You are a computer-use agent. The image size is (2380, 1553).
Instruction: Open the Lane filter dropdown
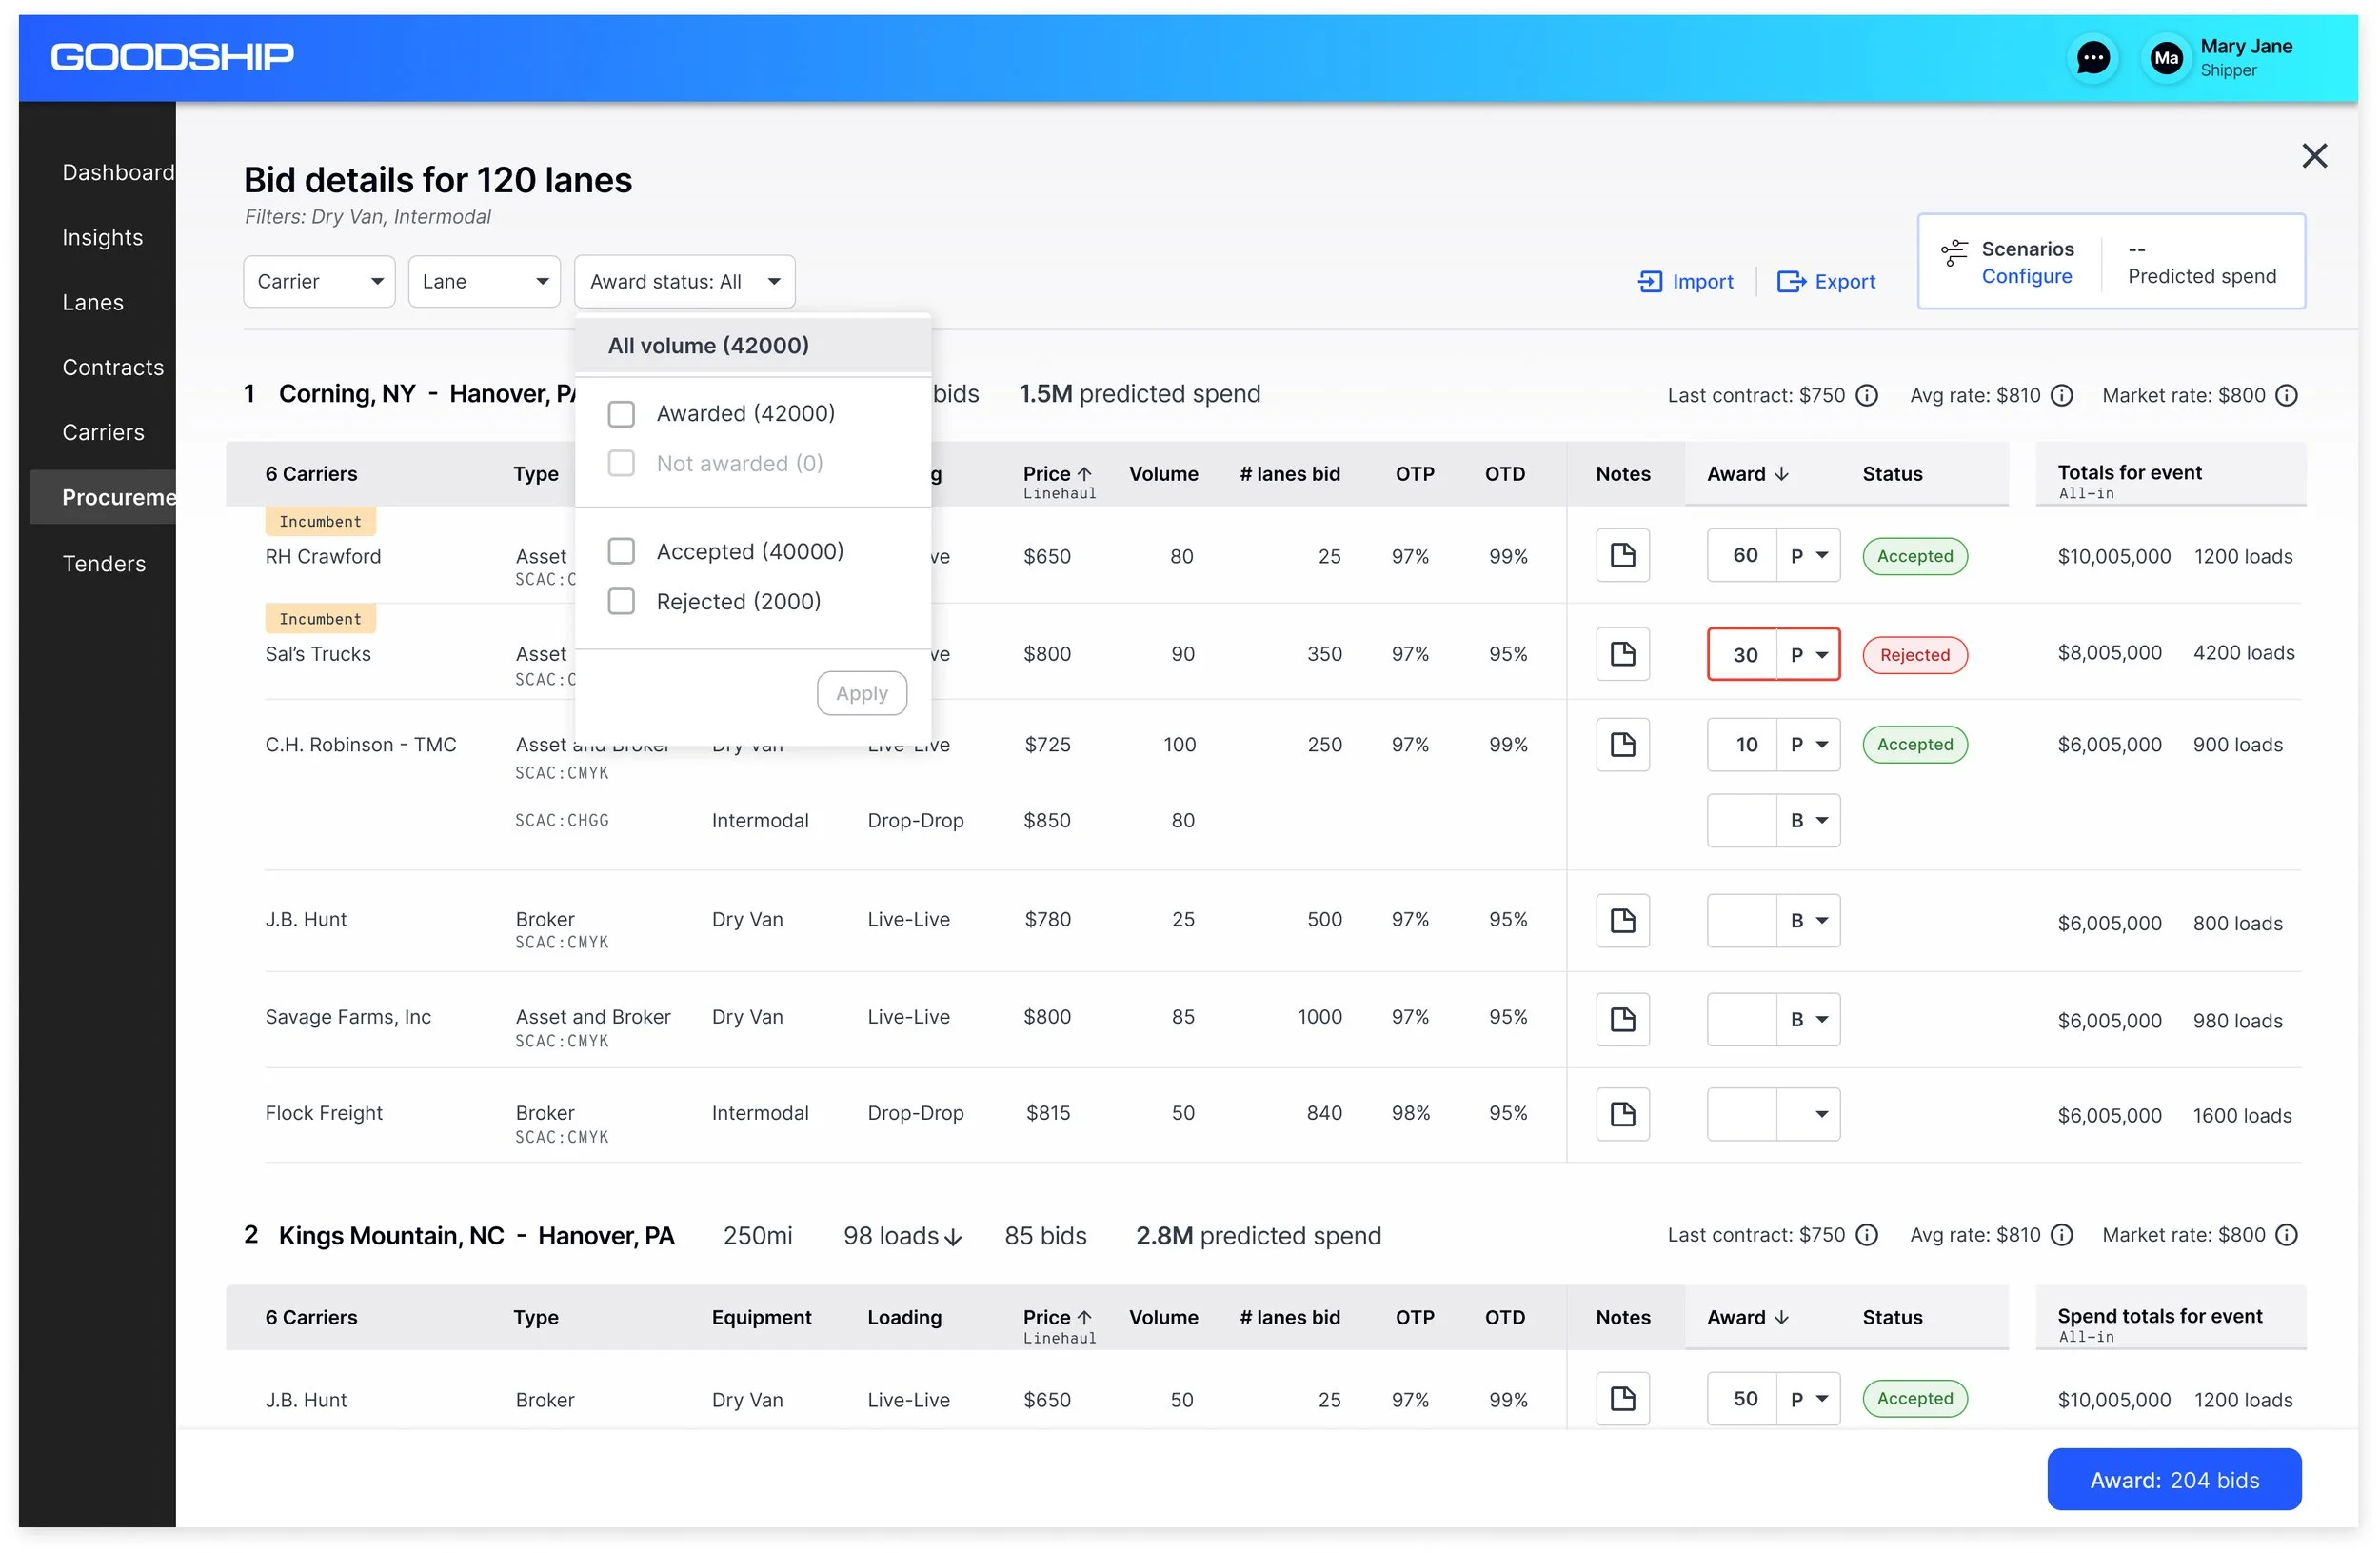point(484,282)
